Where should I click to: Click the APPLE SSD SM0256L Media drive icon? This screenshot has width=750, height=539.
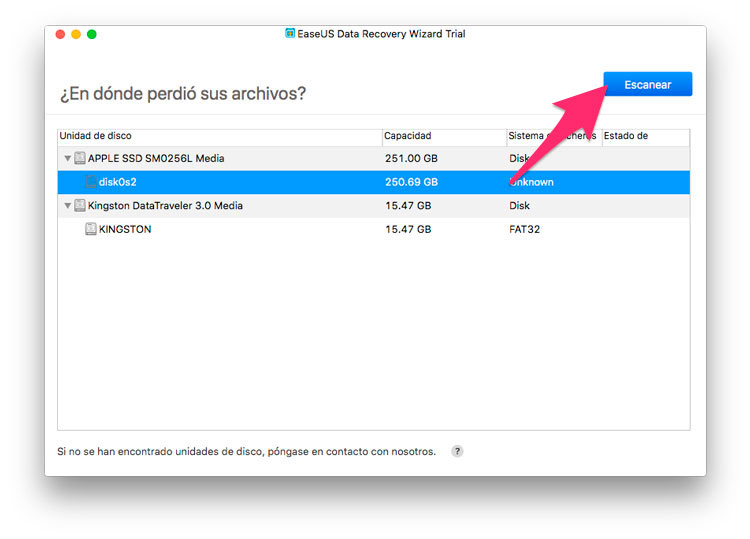(80, 158)
